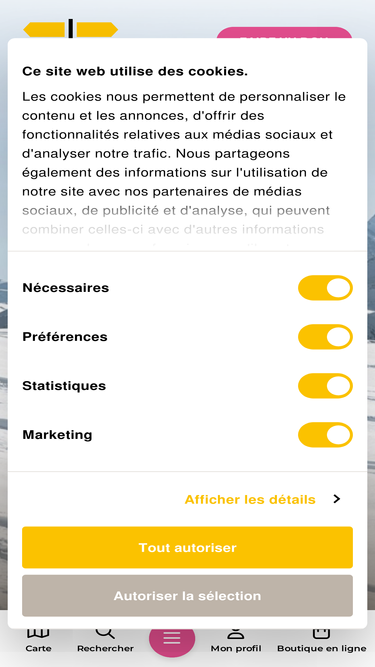The height and width of the screenshot is (667, 375).
Task: Select the Rechercher tab label
Action: tap(105, 649)
